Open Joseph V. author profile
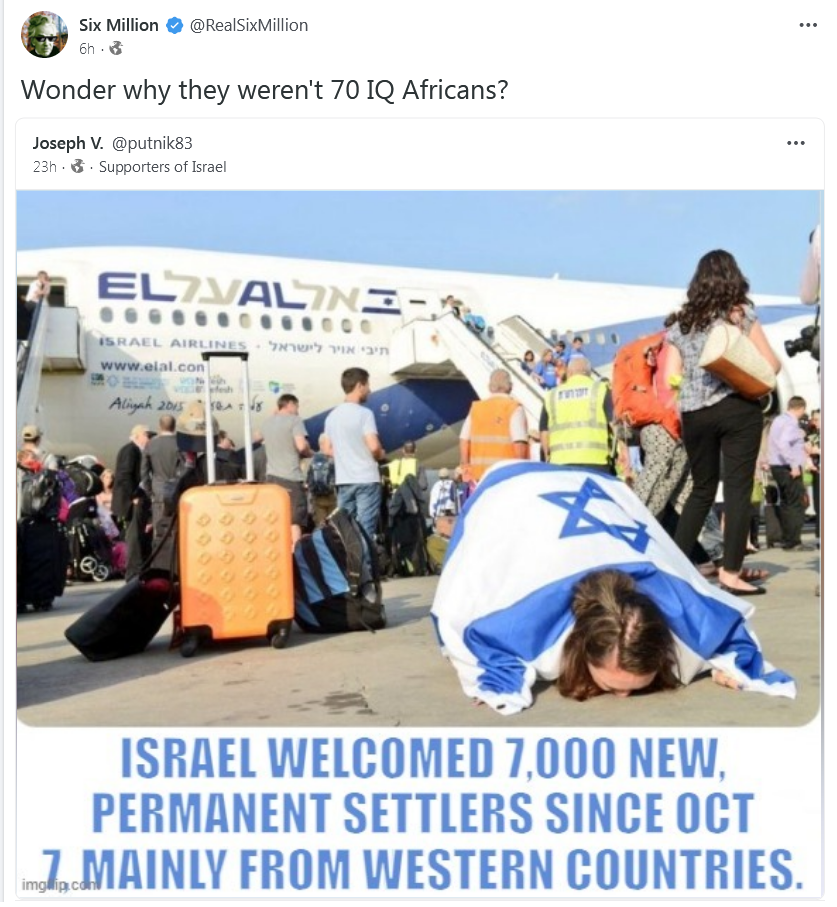837x907 pixels. click(68, 143)
